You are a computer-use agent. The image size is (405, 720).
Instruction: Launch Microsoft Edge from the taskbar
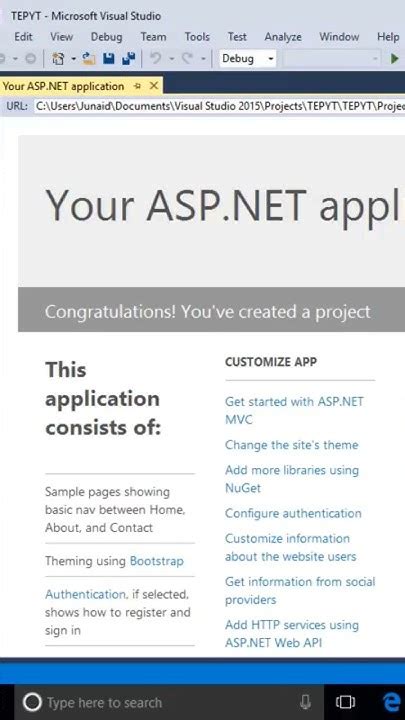tap(393, 702)
